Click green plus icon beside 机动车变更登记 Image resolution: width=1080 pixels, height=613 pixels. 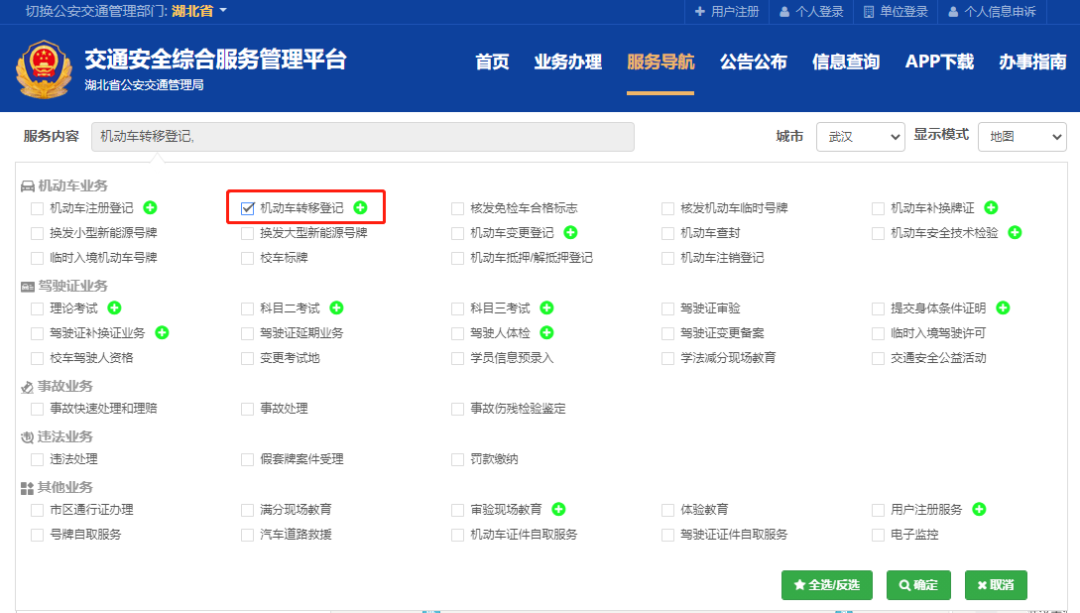570,232
